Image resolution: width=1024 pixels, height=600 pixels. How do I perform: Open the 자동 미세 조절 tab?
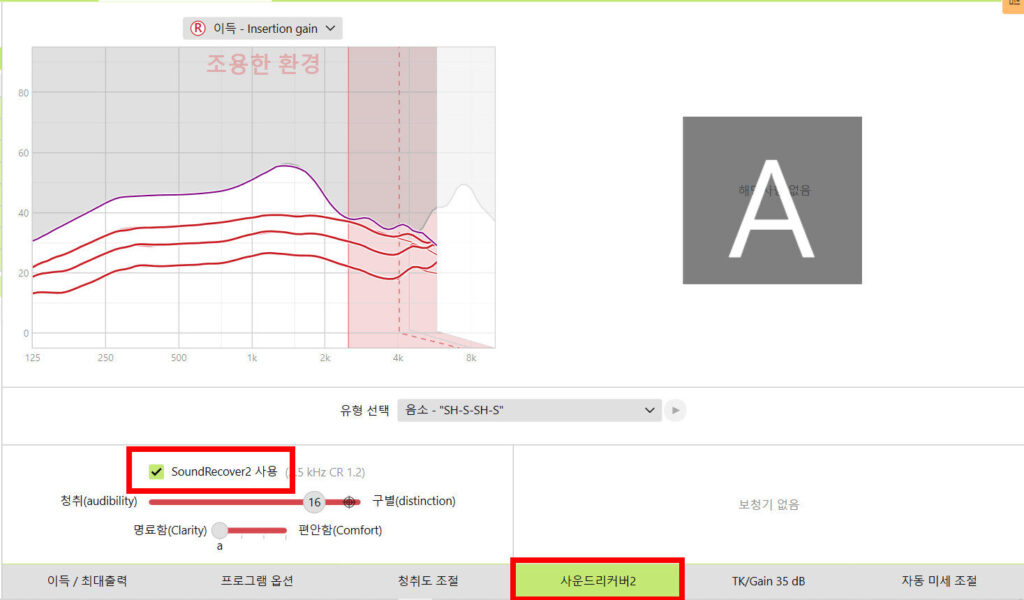tap(937, 580)
